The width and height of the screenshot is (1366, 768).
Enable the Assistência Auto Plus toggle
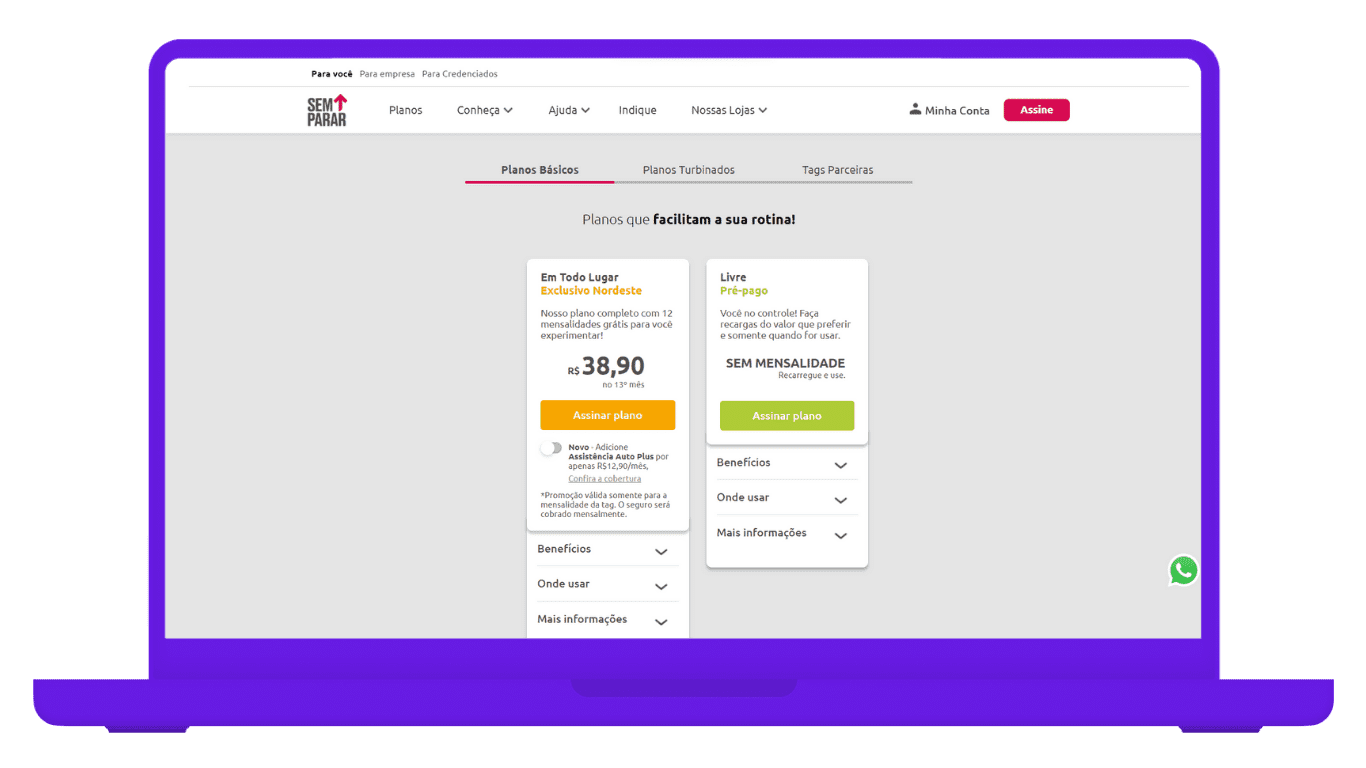point(551,448)
